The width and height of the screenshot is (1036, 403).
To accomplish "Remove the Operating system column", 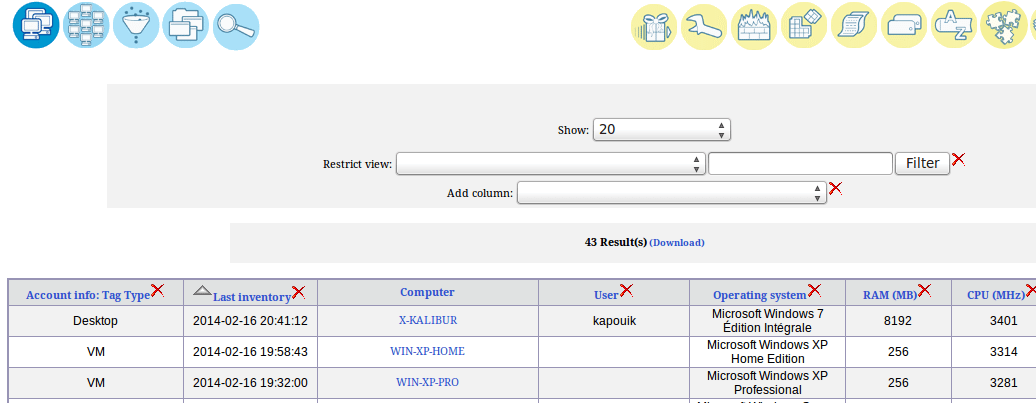I will tap(814, 289).
